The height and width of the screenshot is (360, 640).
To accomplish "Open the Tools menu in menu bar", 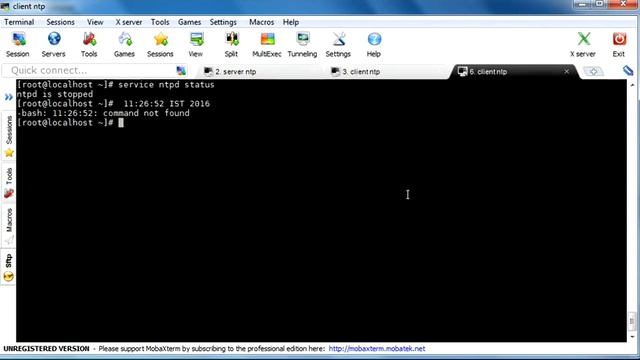I will point(160,22).
